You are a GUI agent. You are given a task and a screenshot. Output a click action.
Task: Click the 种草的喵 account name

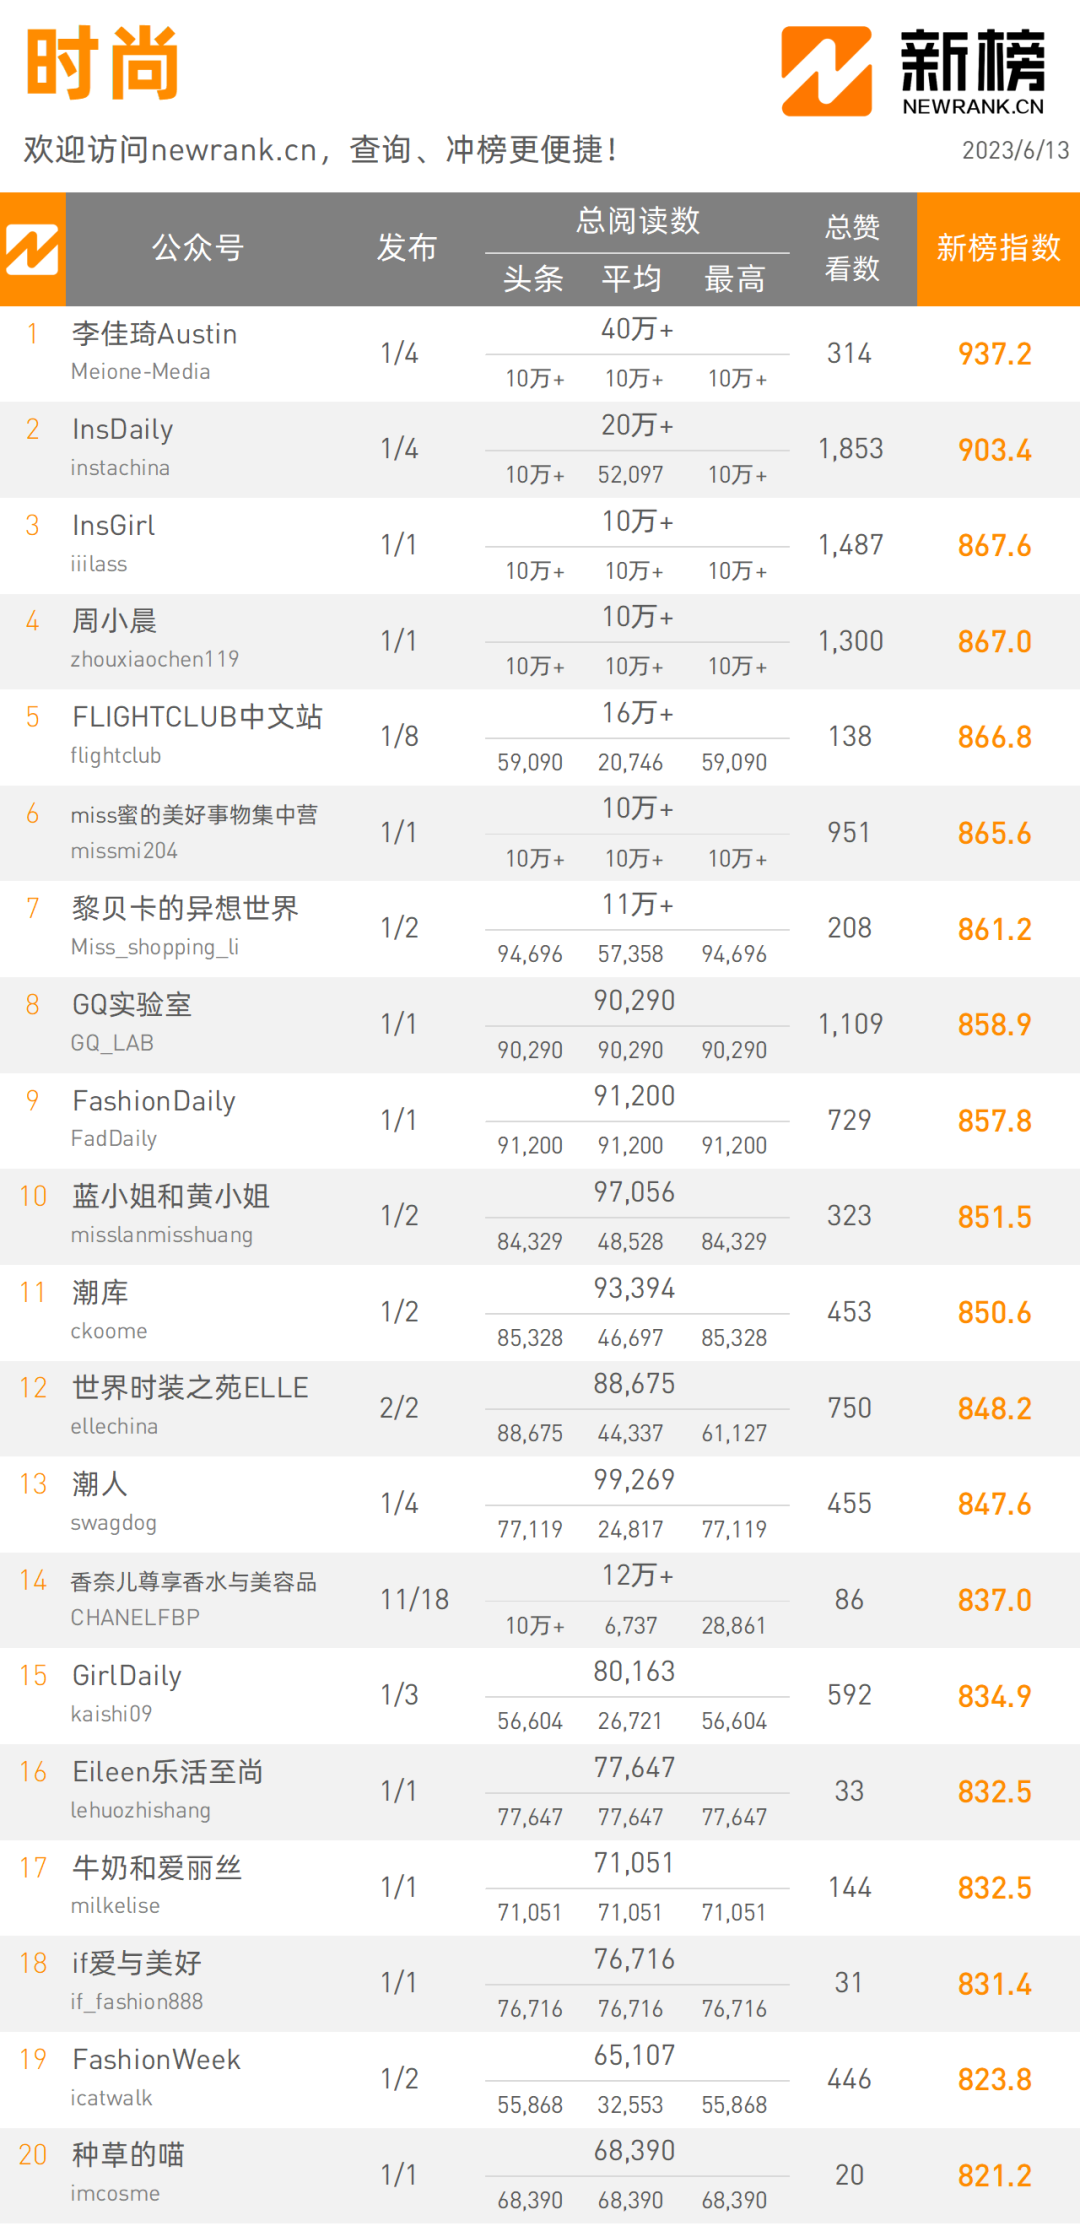click(128, 2155)
